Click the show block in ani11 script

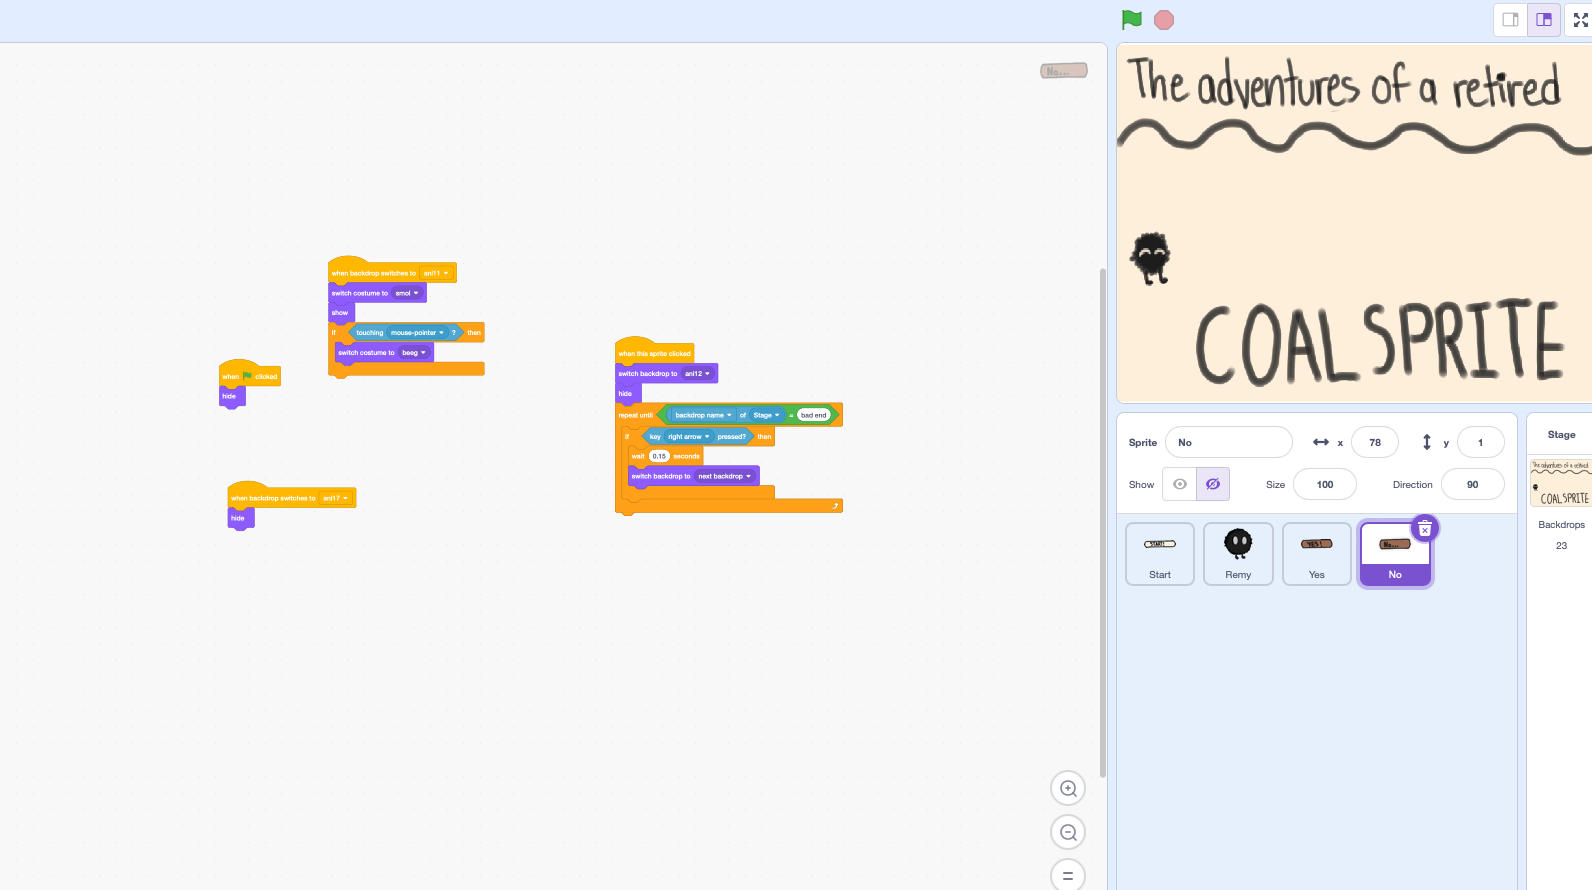point(341,313)
